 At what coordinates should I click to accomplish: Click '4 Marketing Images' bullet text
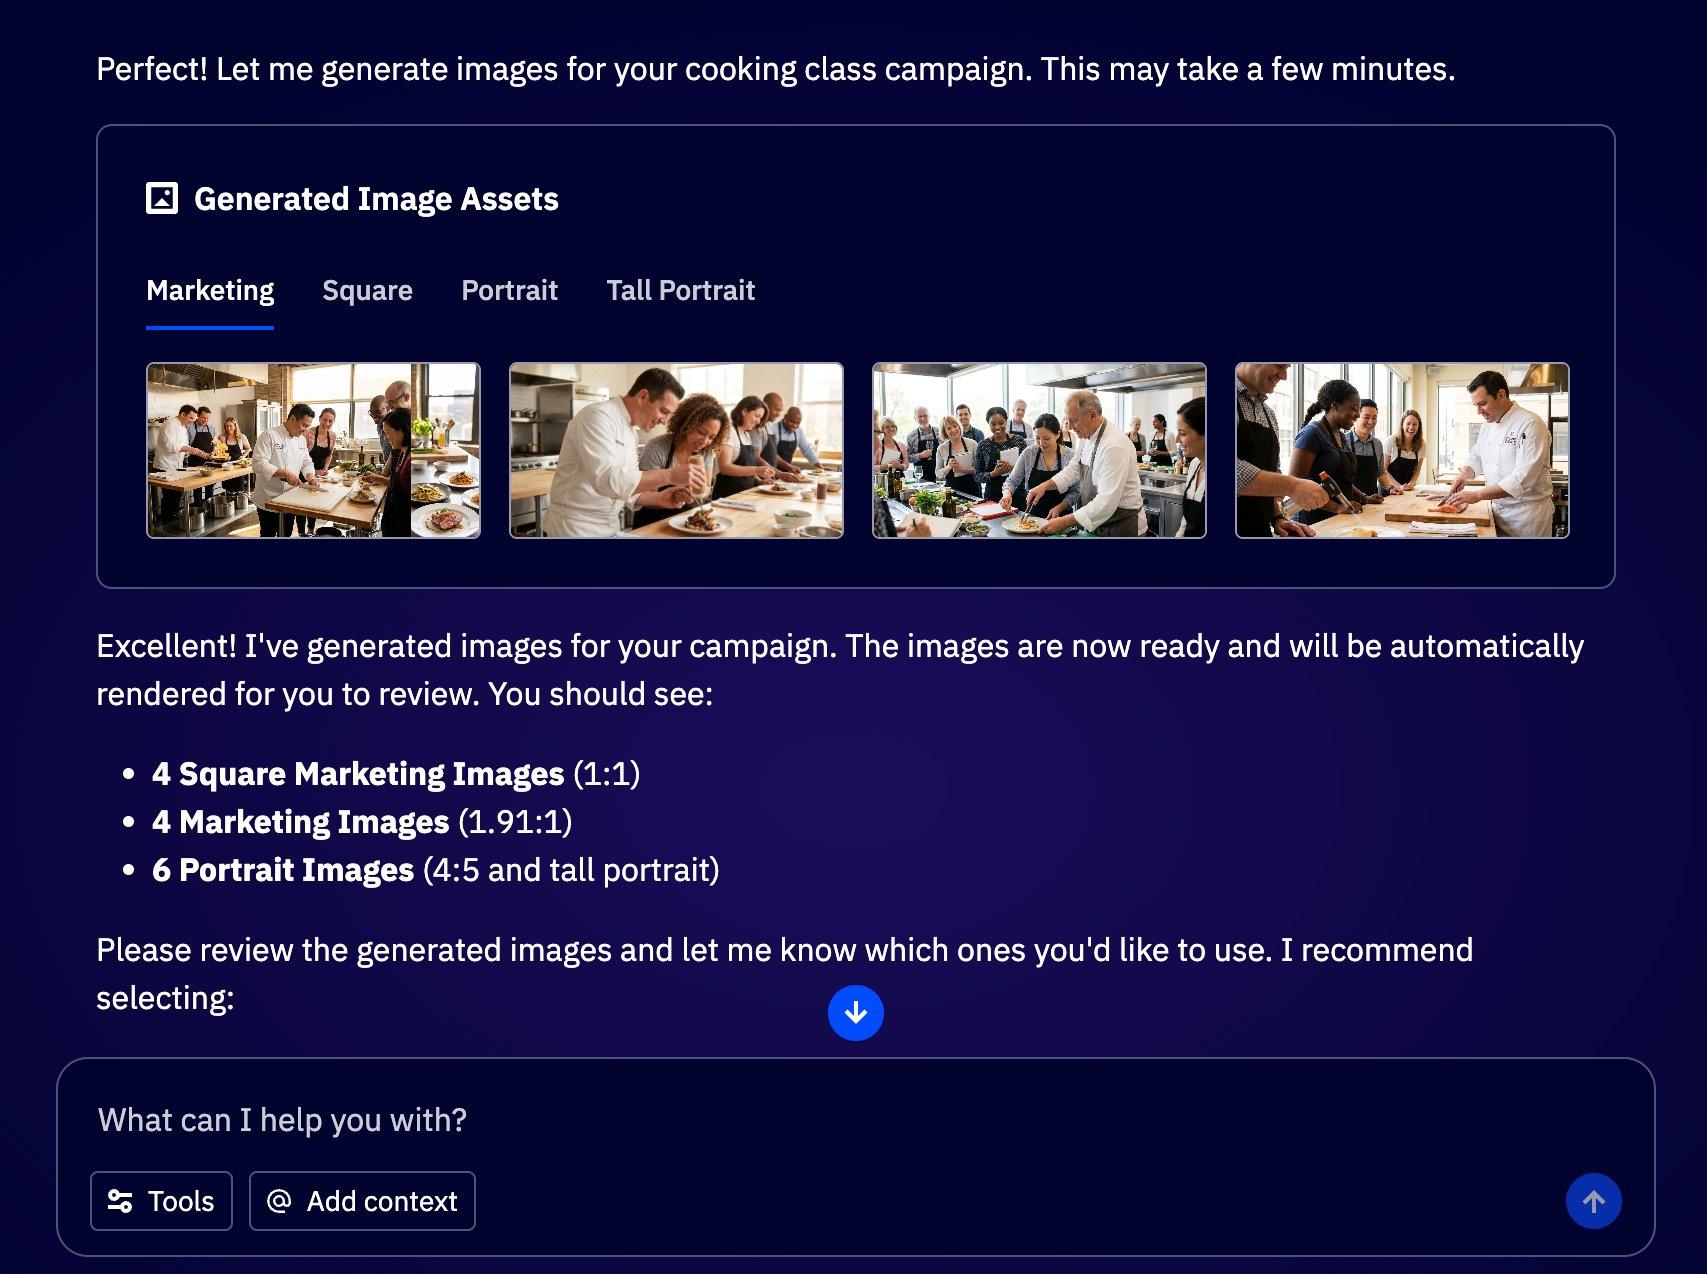[x=300, y=821]
